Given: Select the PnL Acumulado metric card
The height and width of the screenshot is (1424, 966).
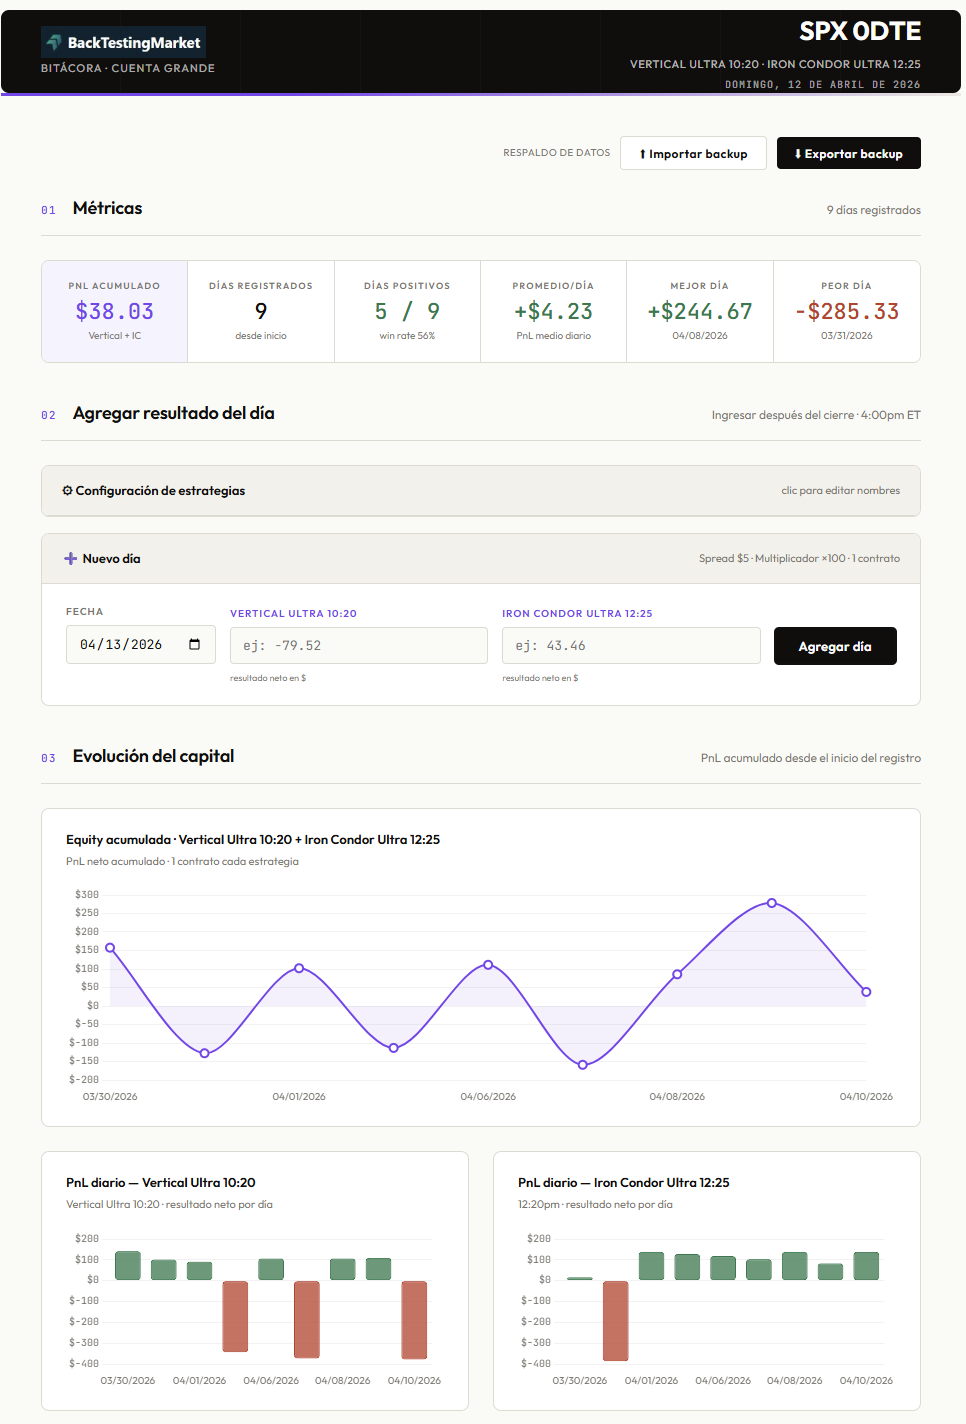Looking at the screenshot, I should click(114, 311).
